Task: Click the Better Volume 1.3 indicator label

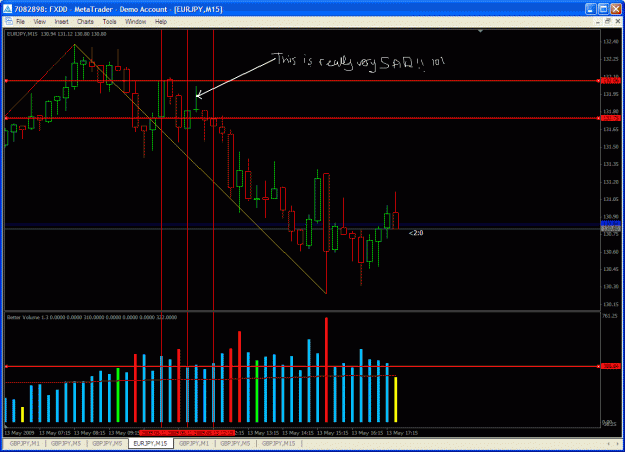Action: click(x=92, y=317)
